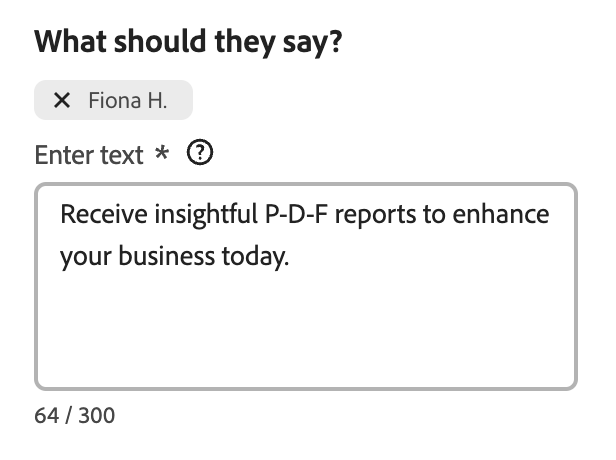Screen dimensions: 616x460
Task: Click the word 'your' in the script
Action: (x=80, y=256)
